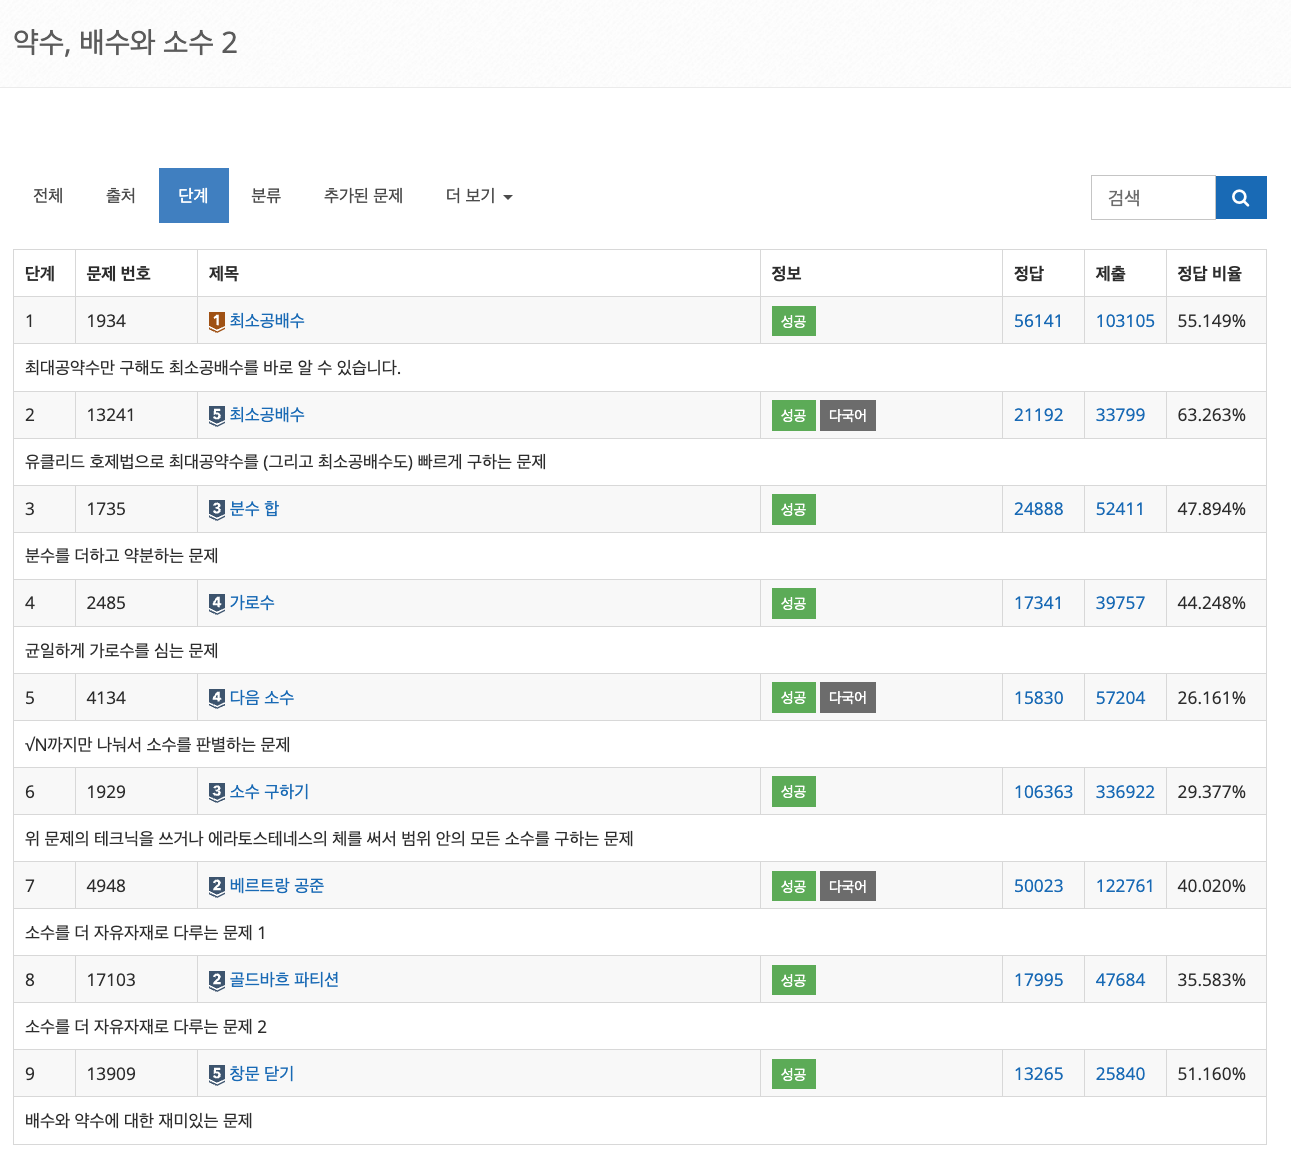The height and width of the screenshot is (1165, 1291).
Task: Click the 정답 count 13265 for 창문 닫기
Action: pos(1038,1073)
